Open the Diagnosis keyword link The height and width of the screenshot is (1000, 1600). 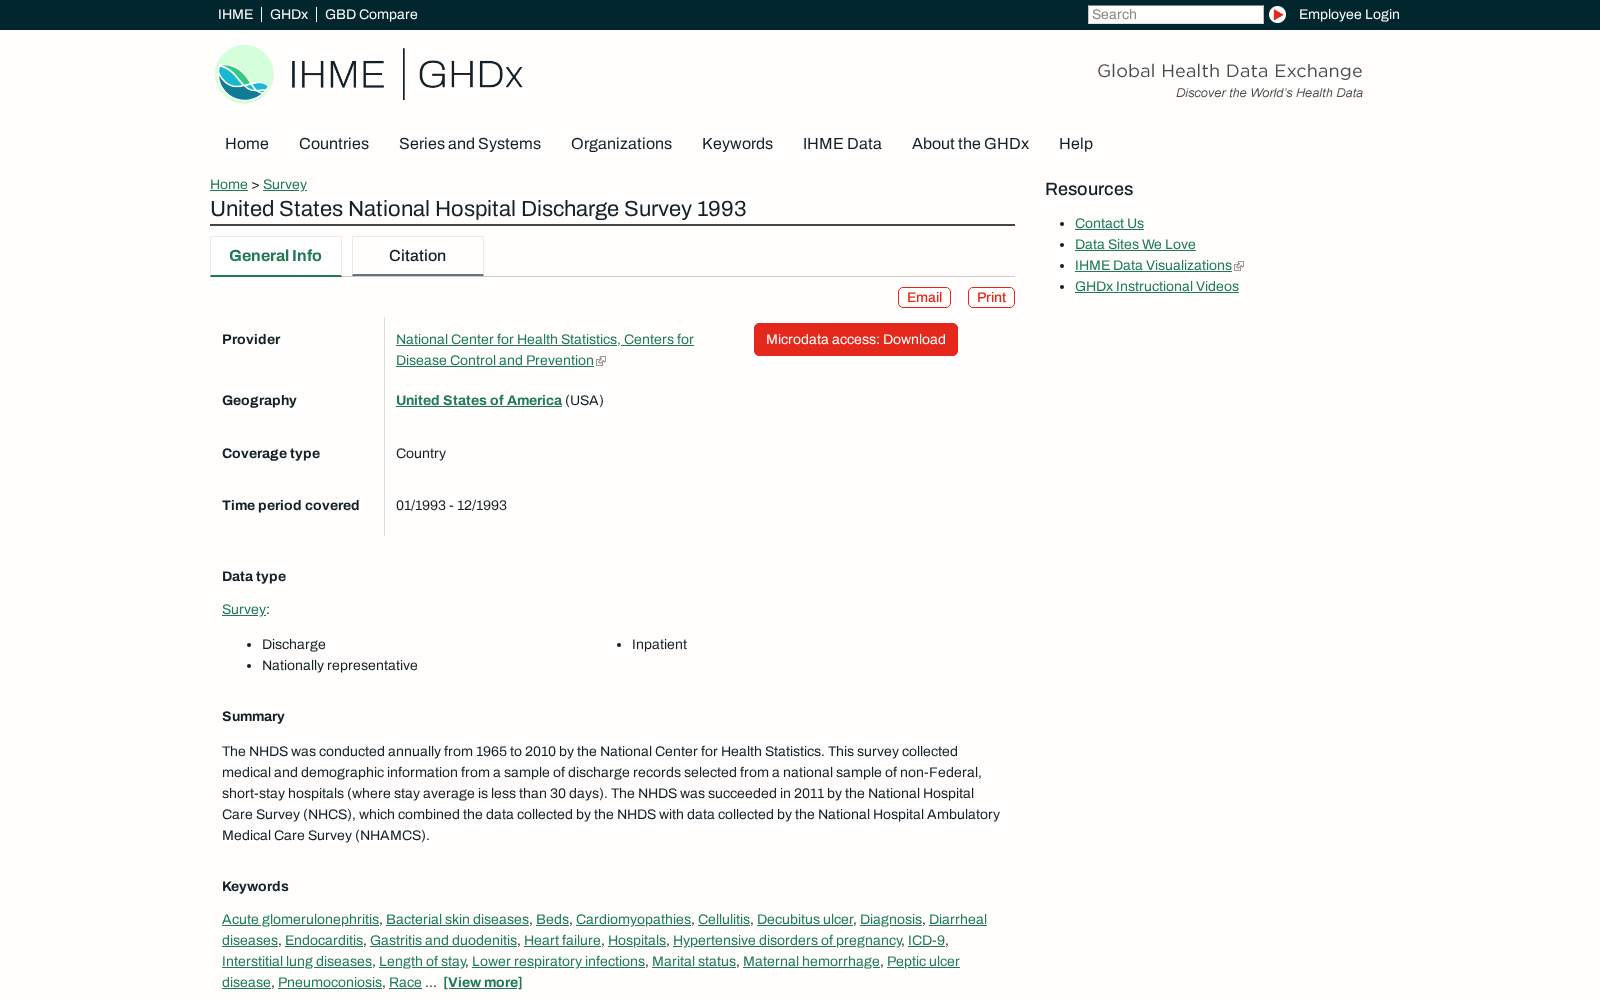coord(891,919)
